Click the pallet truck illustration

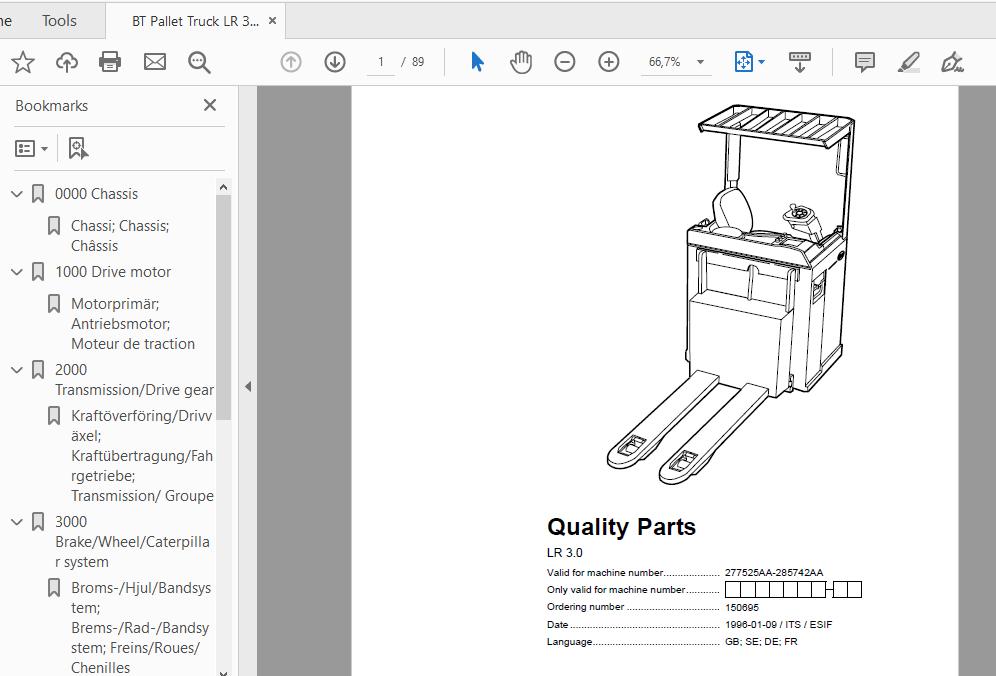click(730, 294)
